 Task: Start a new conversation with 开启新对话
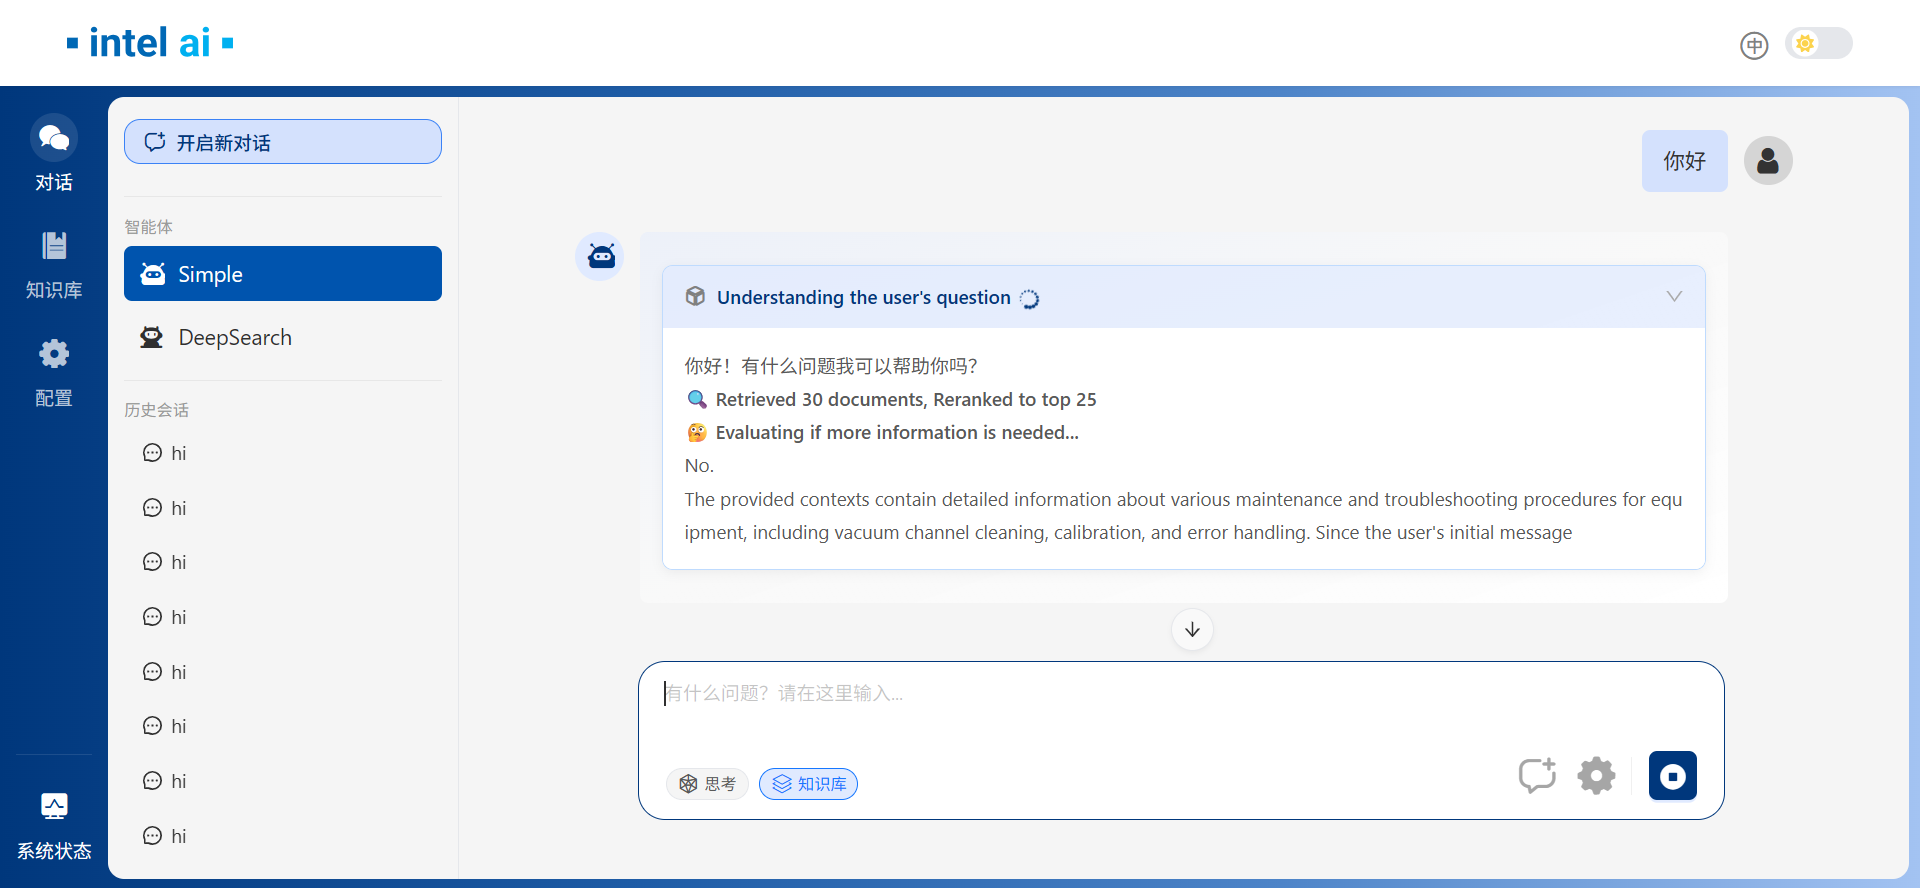tap(283, 142)
